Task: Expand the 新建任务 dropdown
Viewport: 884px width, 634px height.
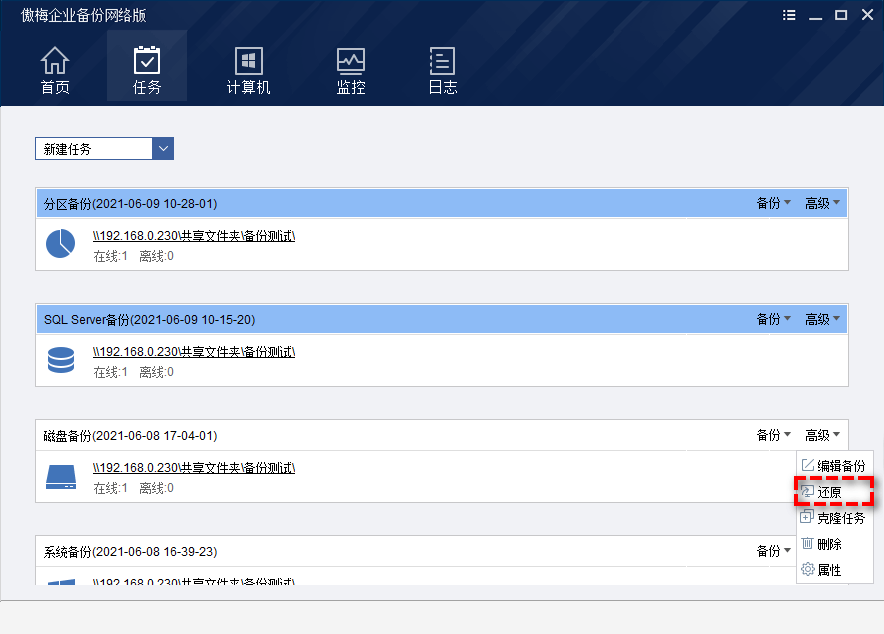Action: (x=164, y=149)
